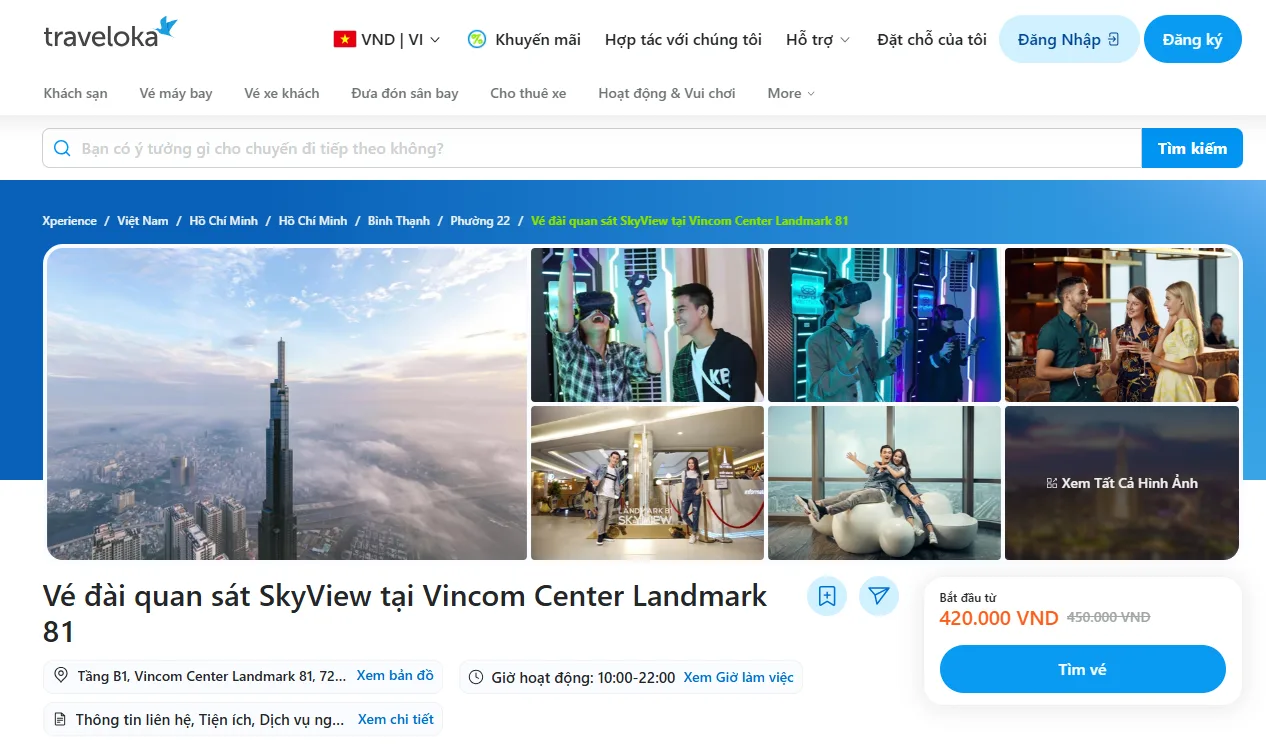Focus the trip idea search field
Screen dimensions: 1266x752
point(592,148)
